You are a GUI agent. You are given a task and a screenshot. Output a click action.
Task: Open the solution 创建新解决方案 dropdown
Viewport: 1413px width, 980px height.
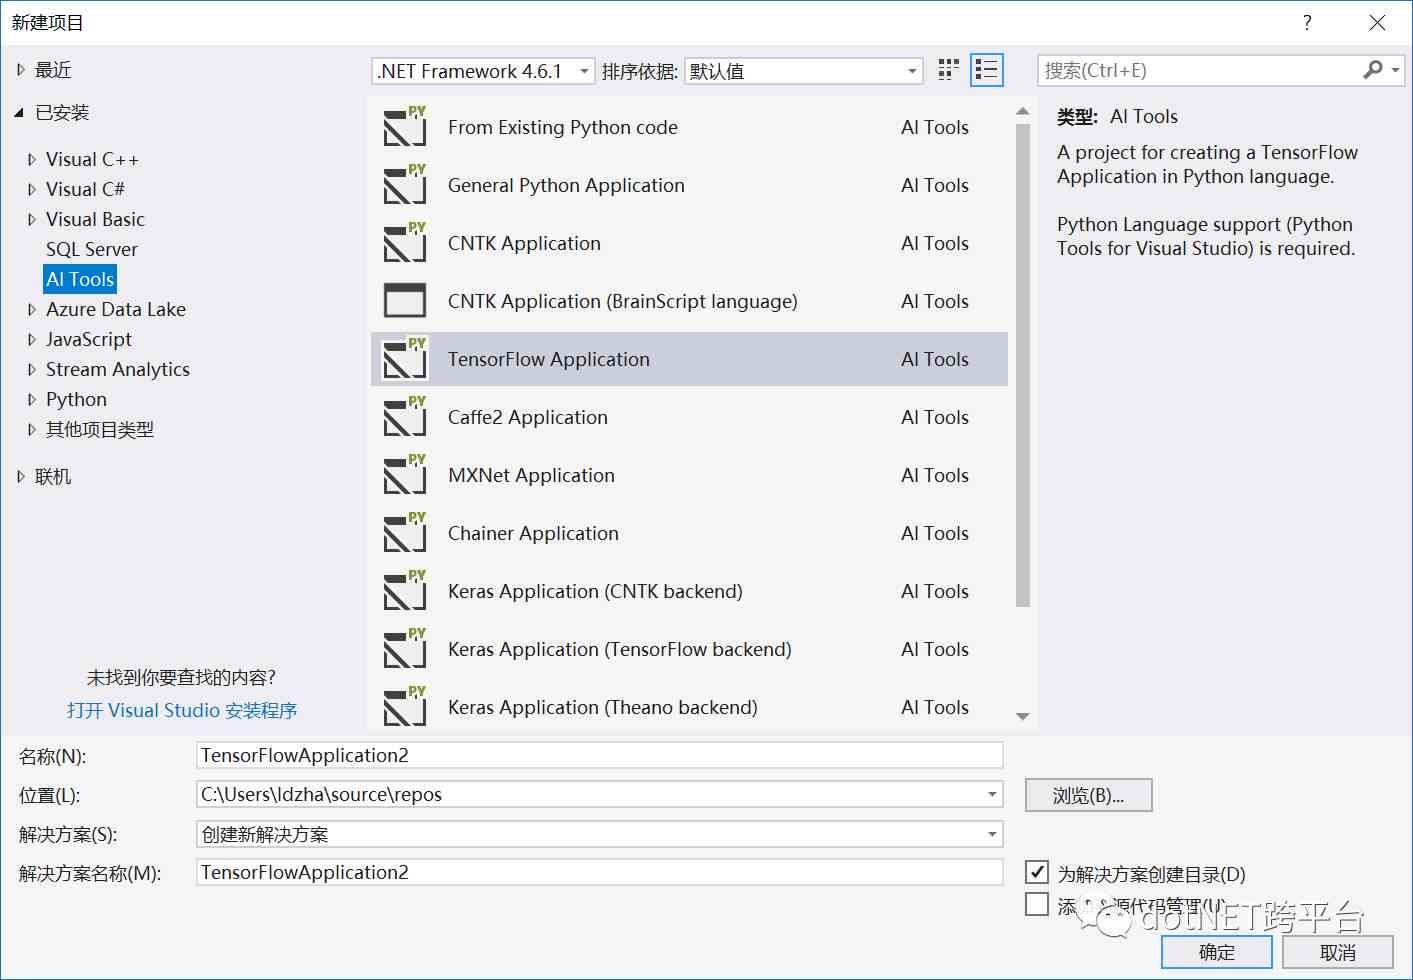992,834
